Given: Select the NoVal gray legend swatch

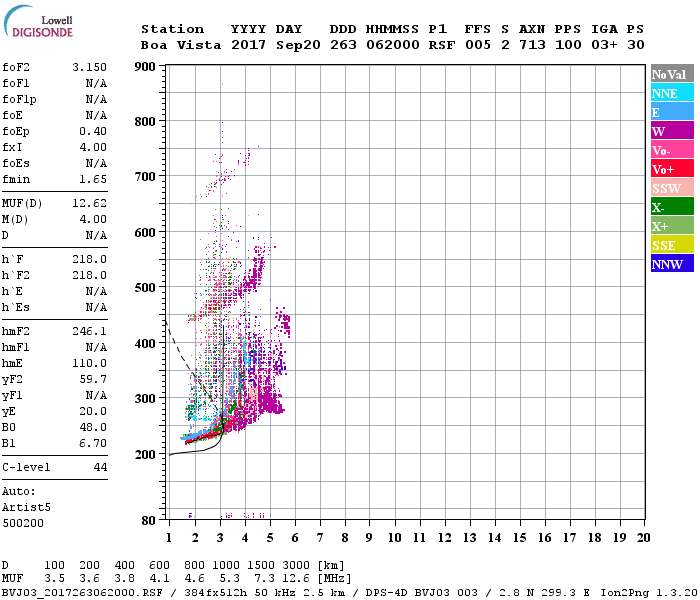Looking at the screenshot, I should click(x=672, y=74).
